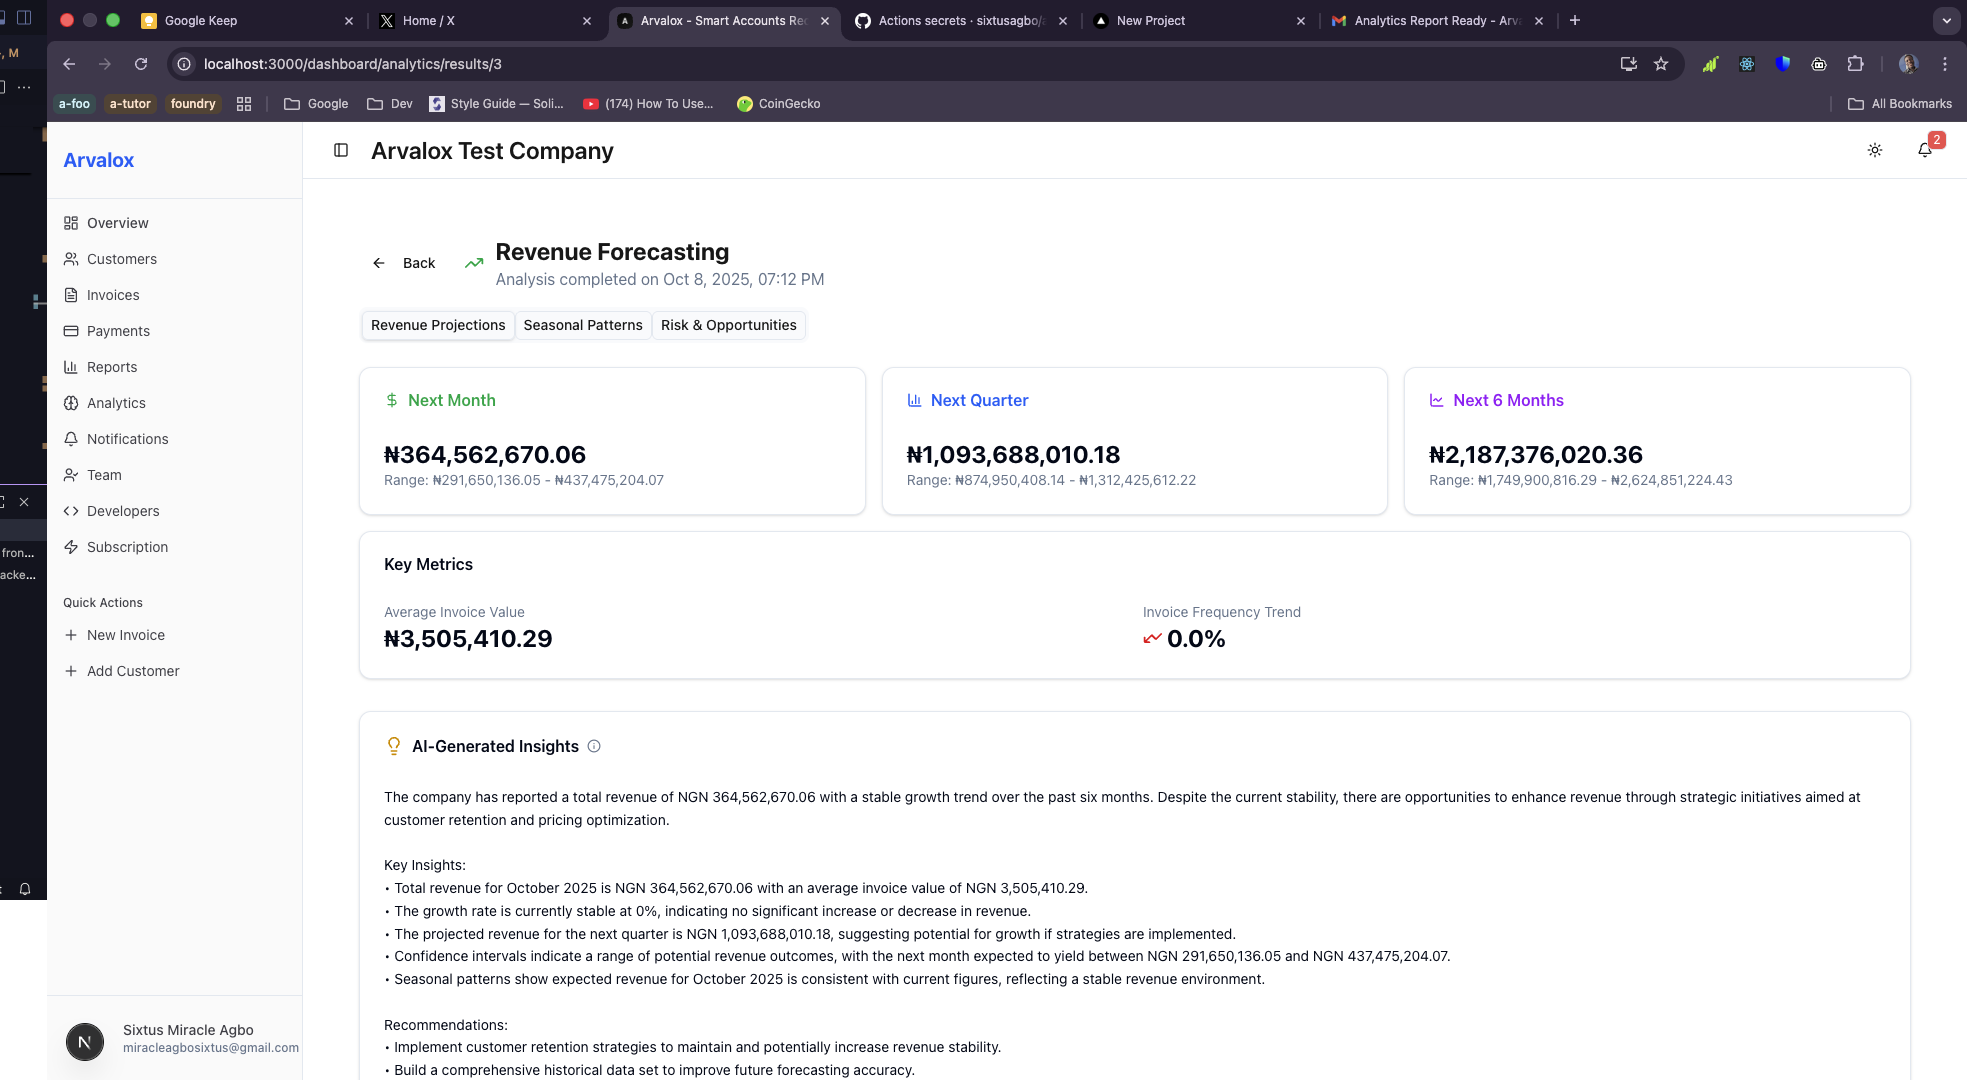Open the Dev bookmarks folder
This screenshot has height=1080, width=1967.
(390, 104)
